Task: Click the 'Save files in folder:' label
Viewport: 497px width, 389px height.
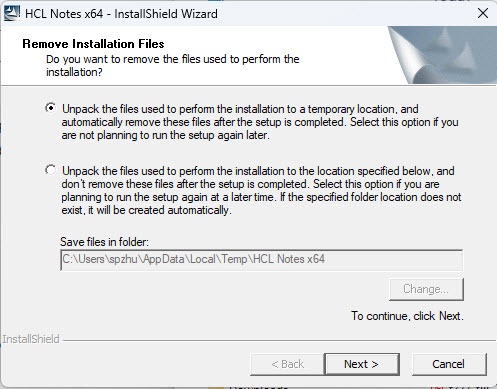Action: 104,242
